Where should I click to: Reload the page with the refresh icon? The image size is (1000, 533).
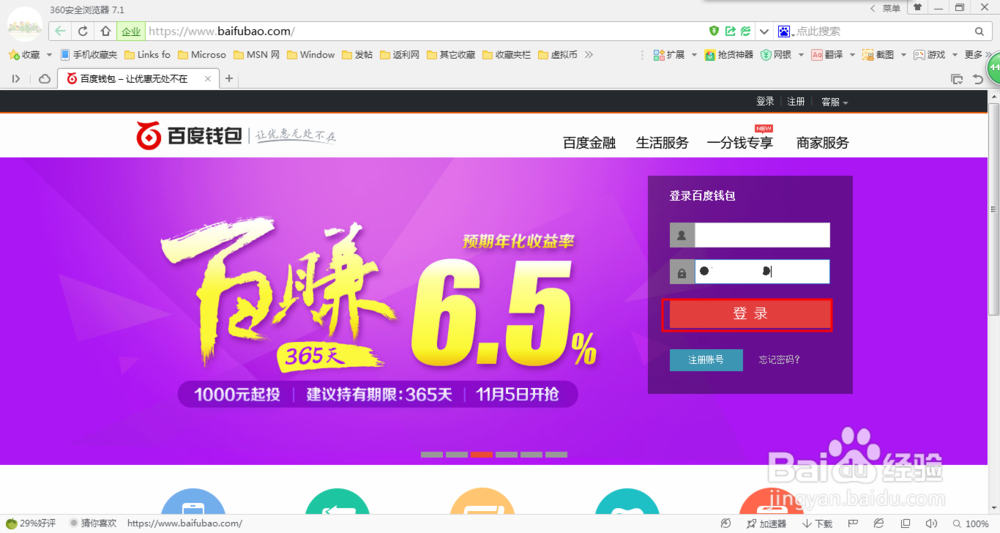coord(83,31)
